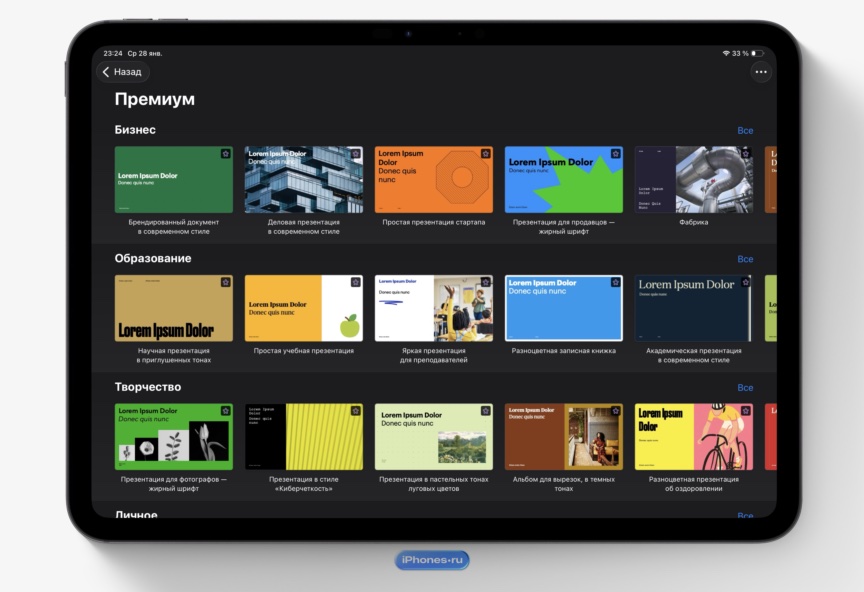
Task: Open the Деловая презентация building template
Action: click(x=304, y=180)
